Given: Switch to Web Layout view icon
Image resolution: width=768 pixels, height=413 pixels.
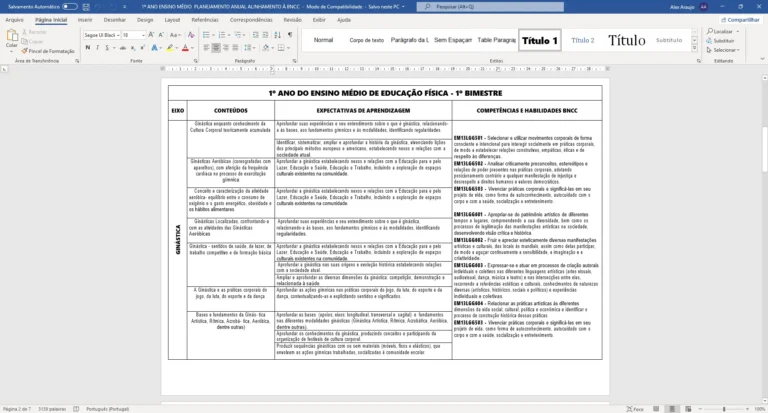Looking at the screenshot, I should coord(688,409).
